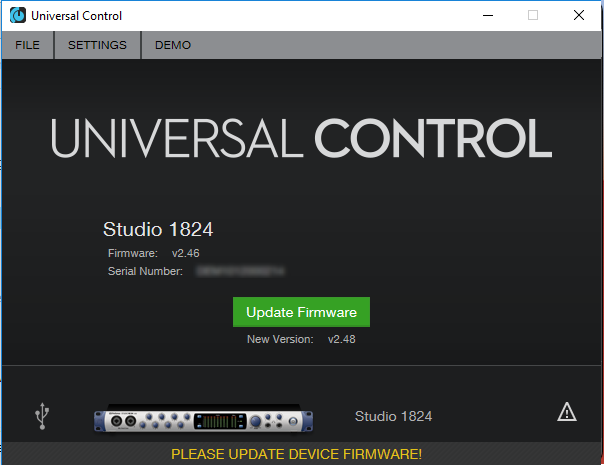605x465 pixels.
Task: Select the Studio 1824 device image
Action: click(x=203, y=419)
